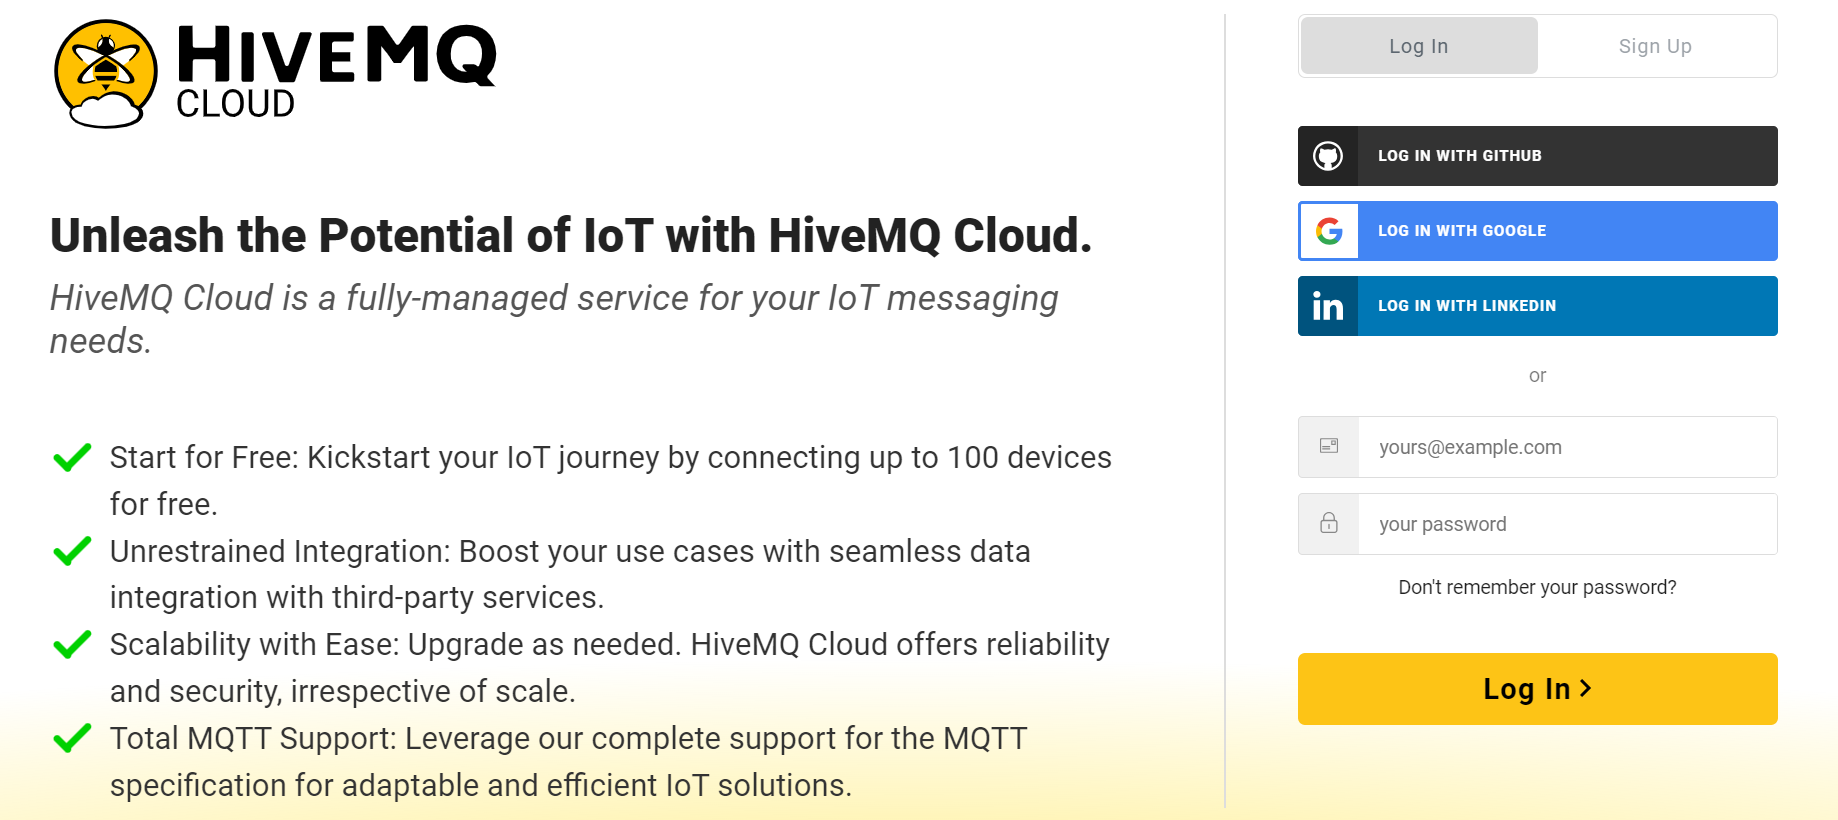Open the forgotten password link

point(1537,587)
